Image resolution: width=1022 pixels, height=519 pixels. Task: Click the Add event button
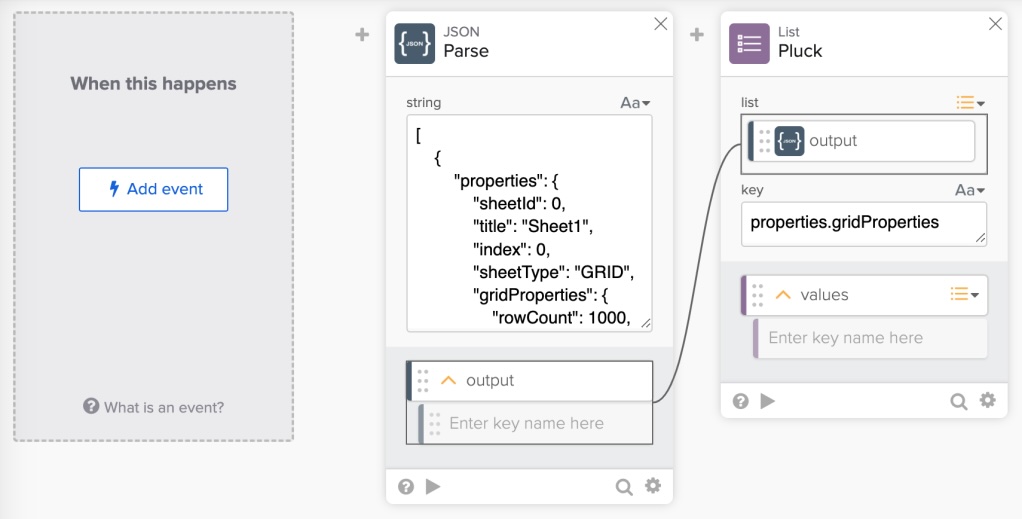(x=153, y=189)
